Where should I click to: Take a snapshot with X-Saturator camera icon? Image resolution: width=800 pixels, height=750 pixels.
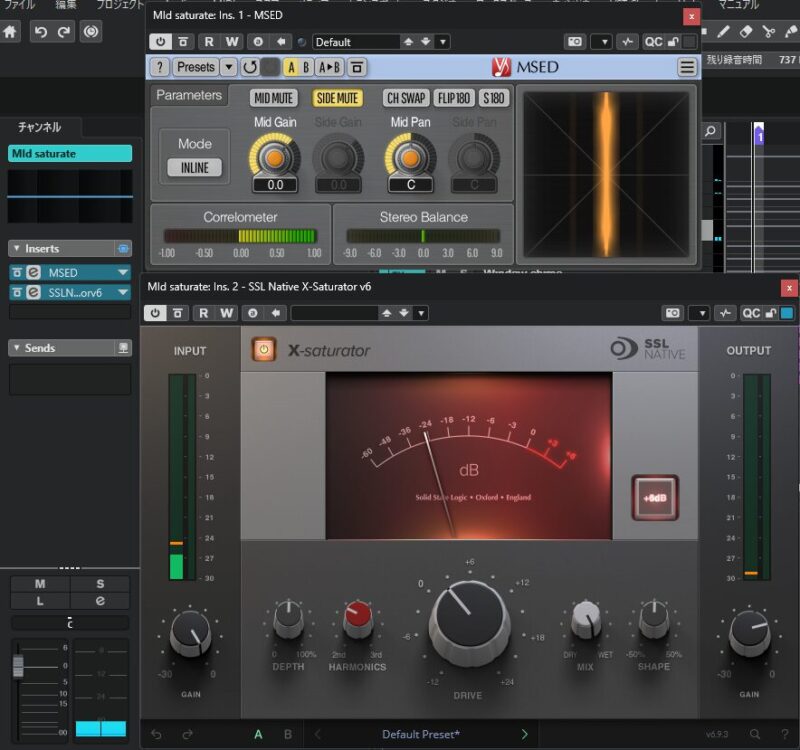tap(672, 313)
